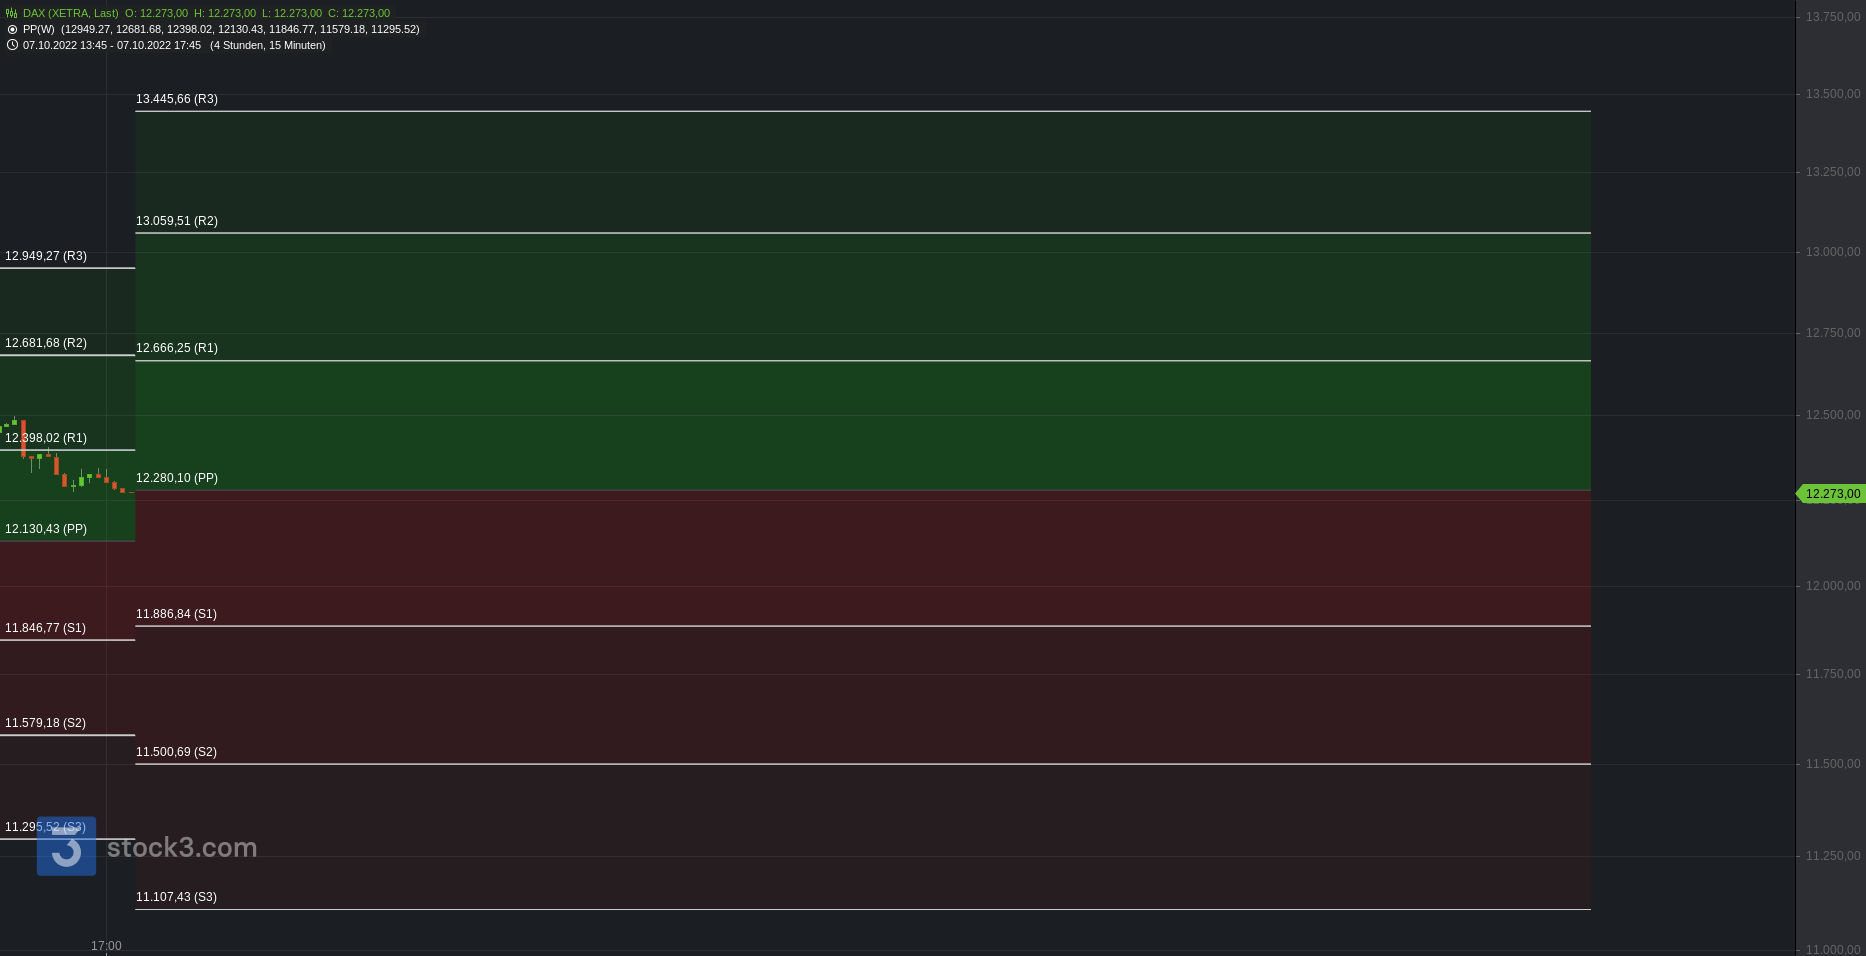The image size is (1866, 956).
Task: Select the 13.059,51 (R2) pivot label
Action: (x=177, y=221)
